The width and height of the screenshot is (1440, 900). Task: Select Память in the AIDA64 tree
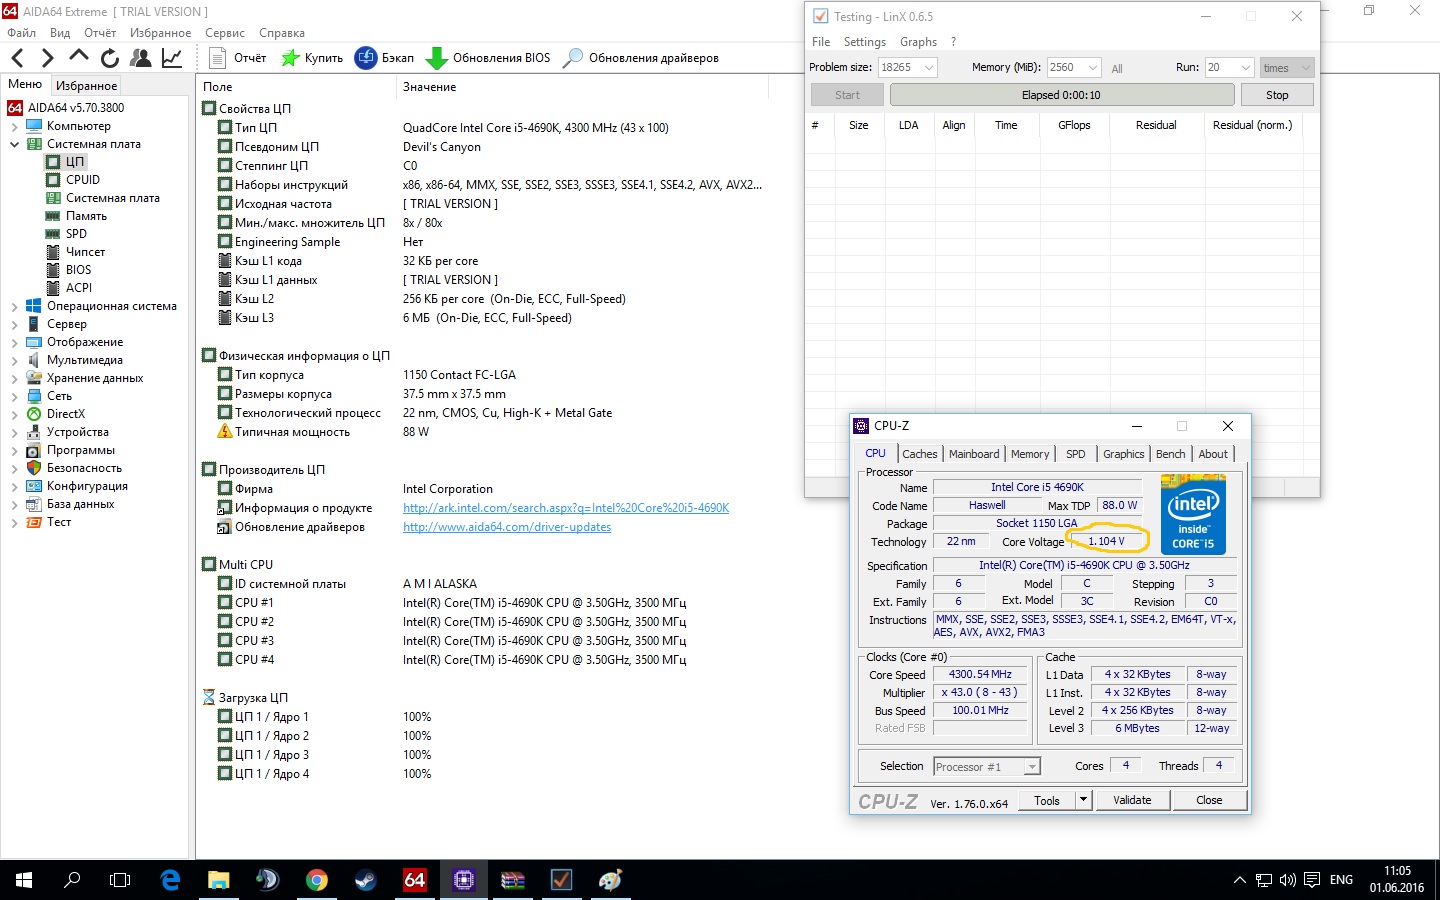coord(86,216)
